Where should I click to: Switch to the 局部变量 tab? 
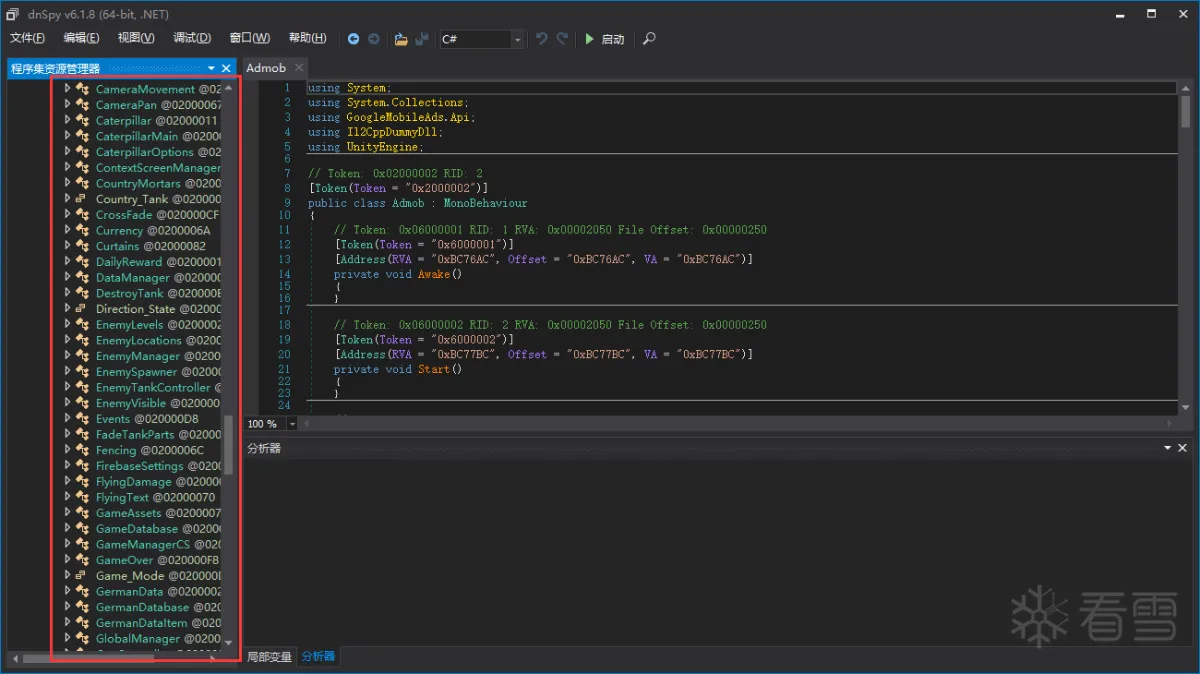[x=270, y=657]
